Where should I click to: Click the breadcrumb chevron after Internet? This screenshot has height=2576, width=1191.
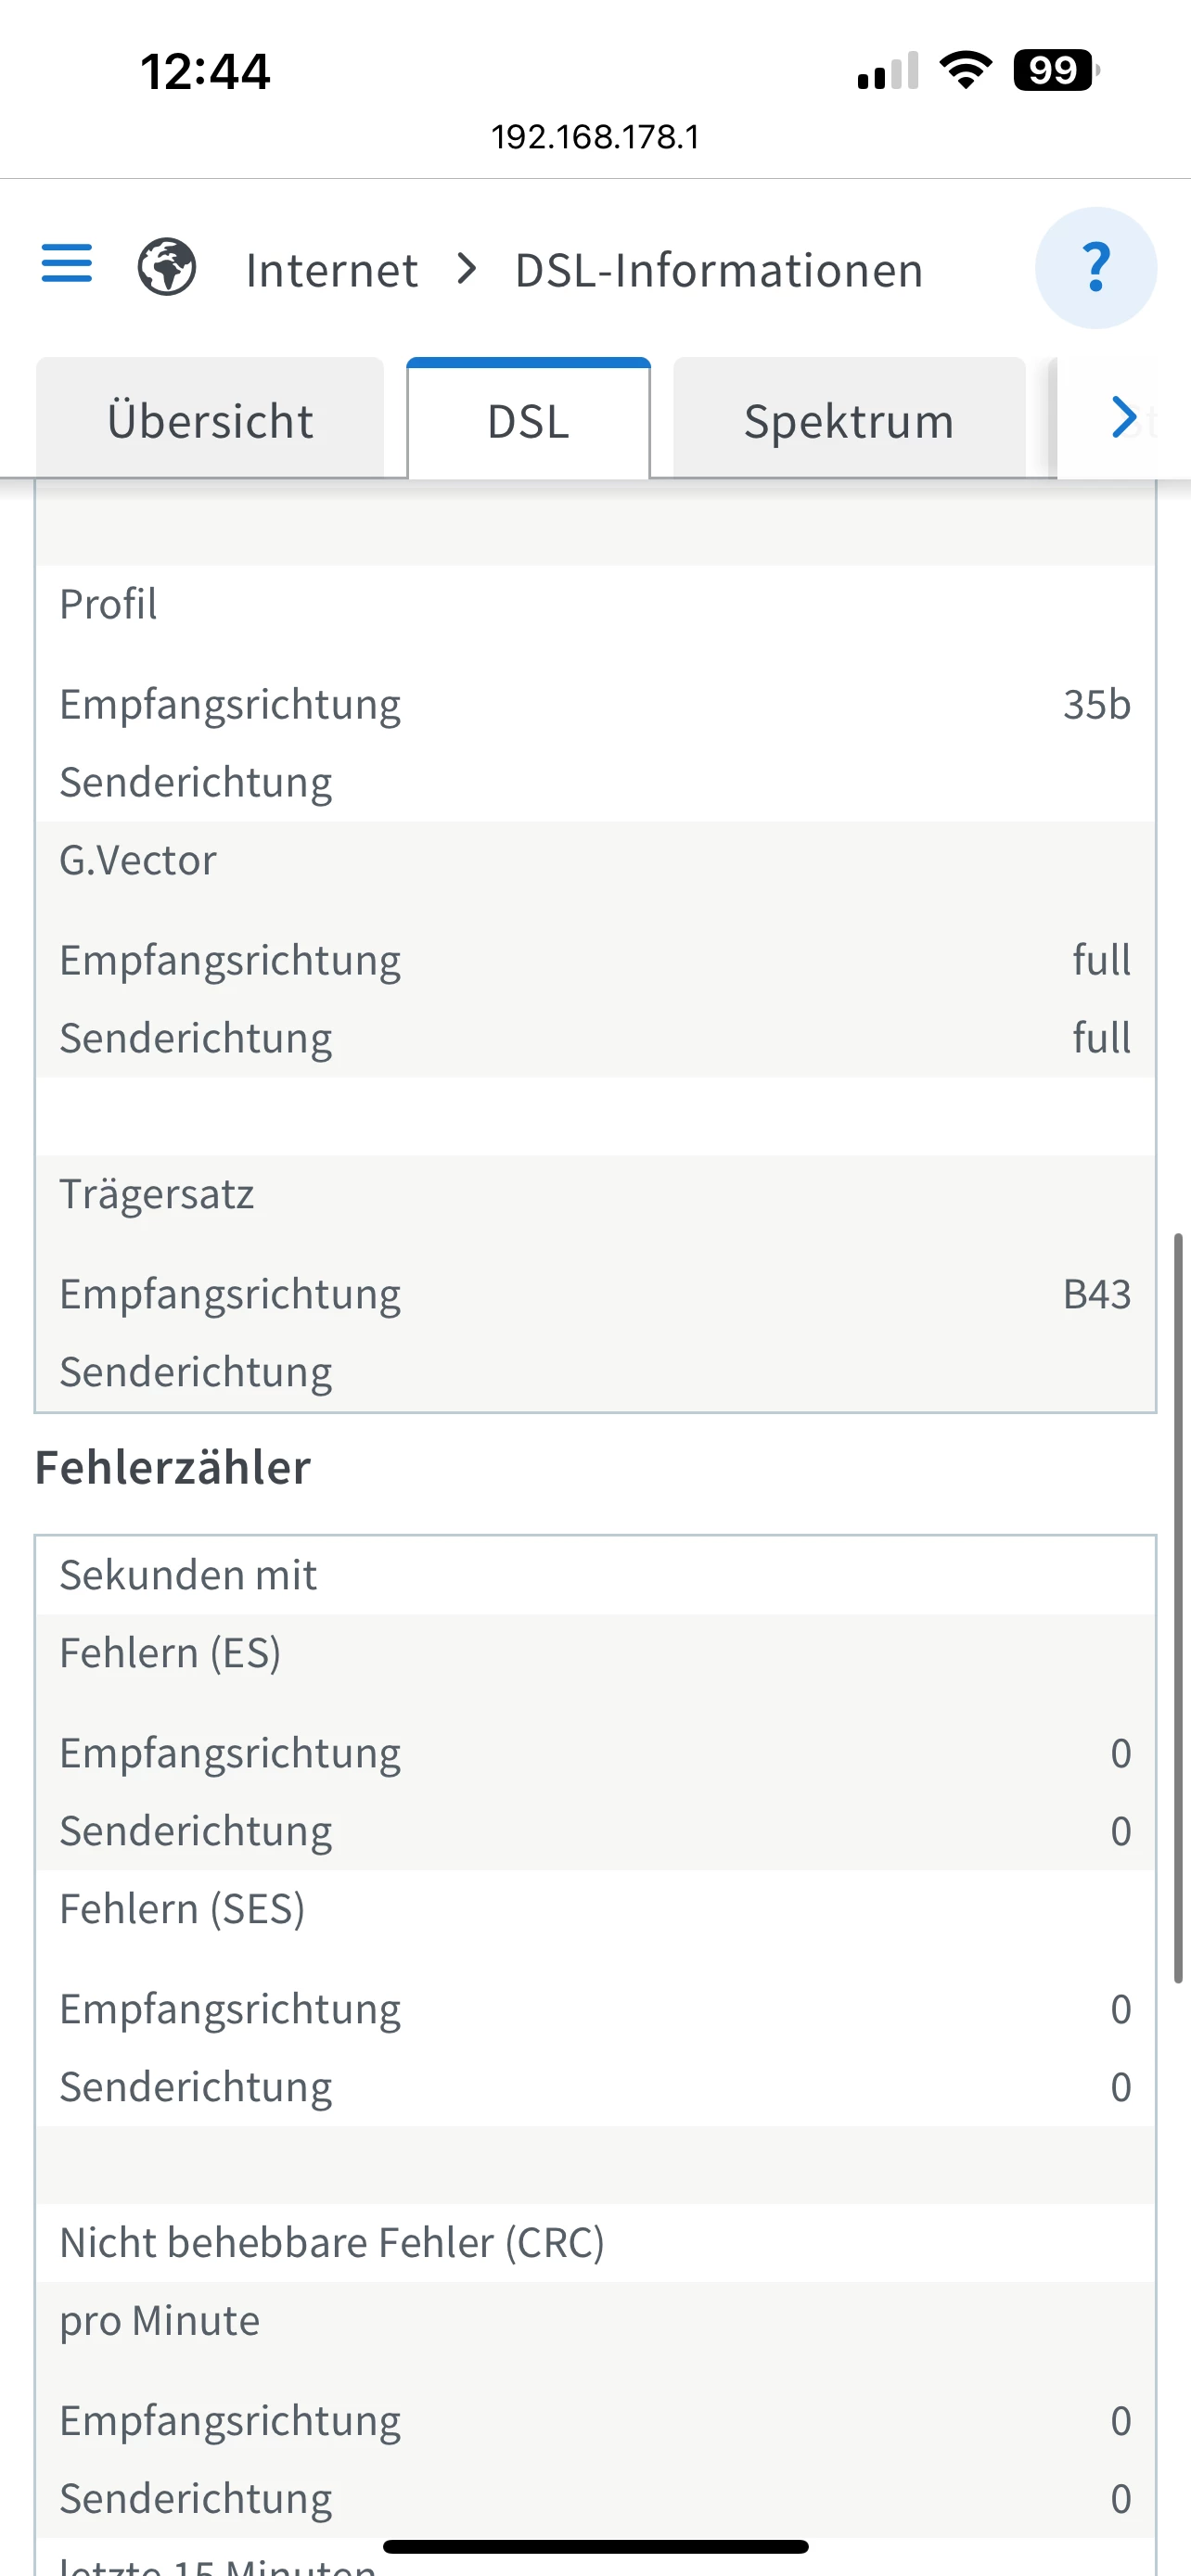pyautogui.click(x=466, y=269)
